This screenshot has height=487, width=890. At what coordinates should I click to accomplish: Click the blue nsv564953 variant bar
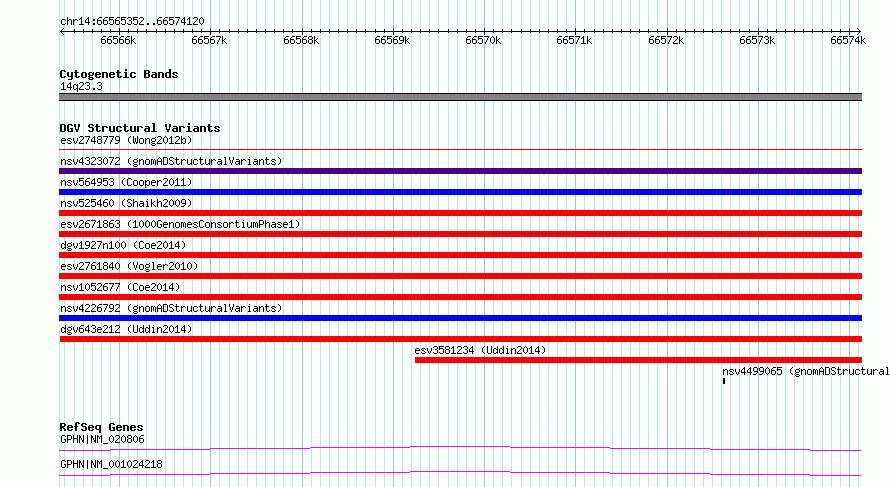(460, 192)
